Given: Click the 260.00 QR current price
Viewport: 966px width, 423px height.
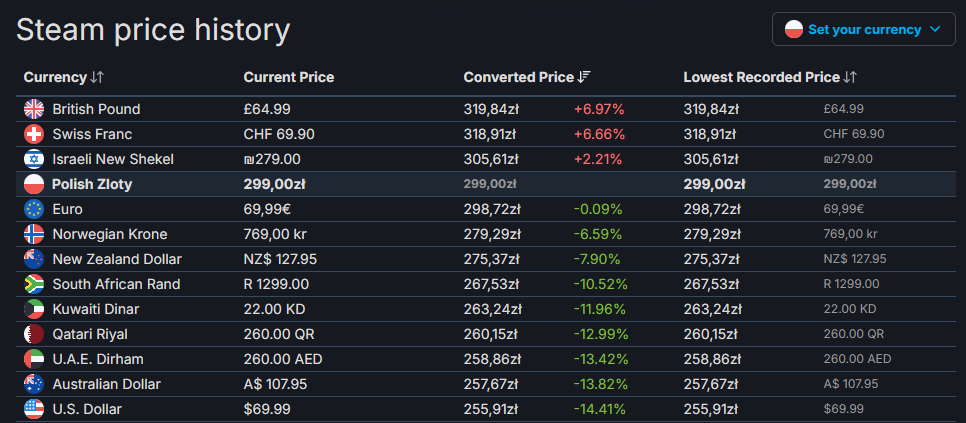Looking at the screenshot, I should 279,334.
